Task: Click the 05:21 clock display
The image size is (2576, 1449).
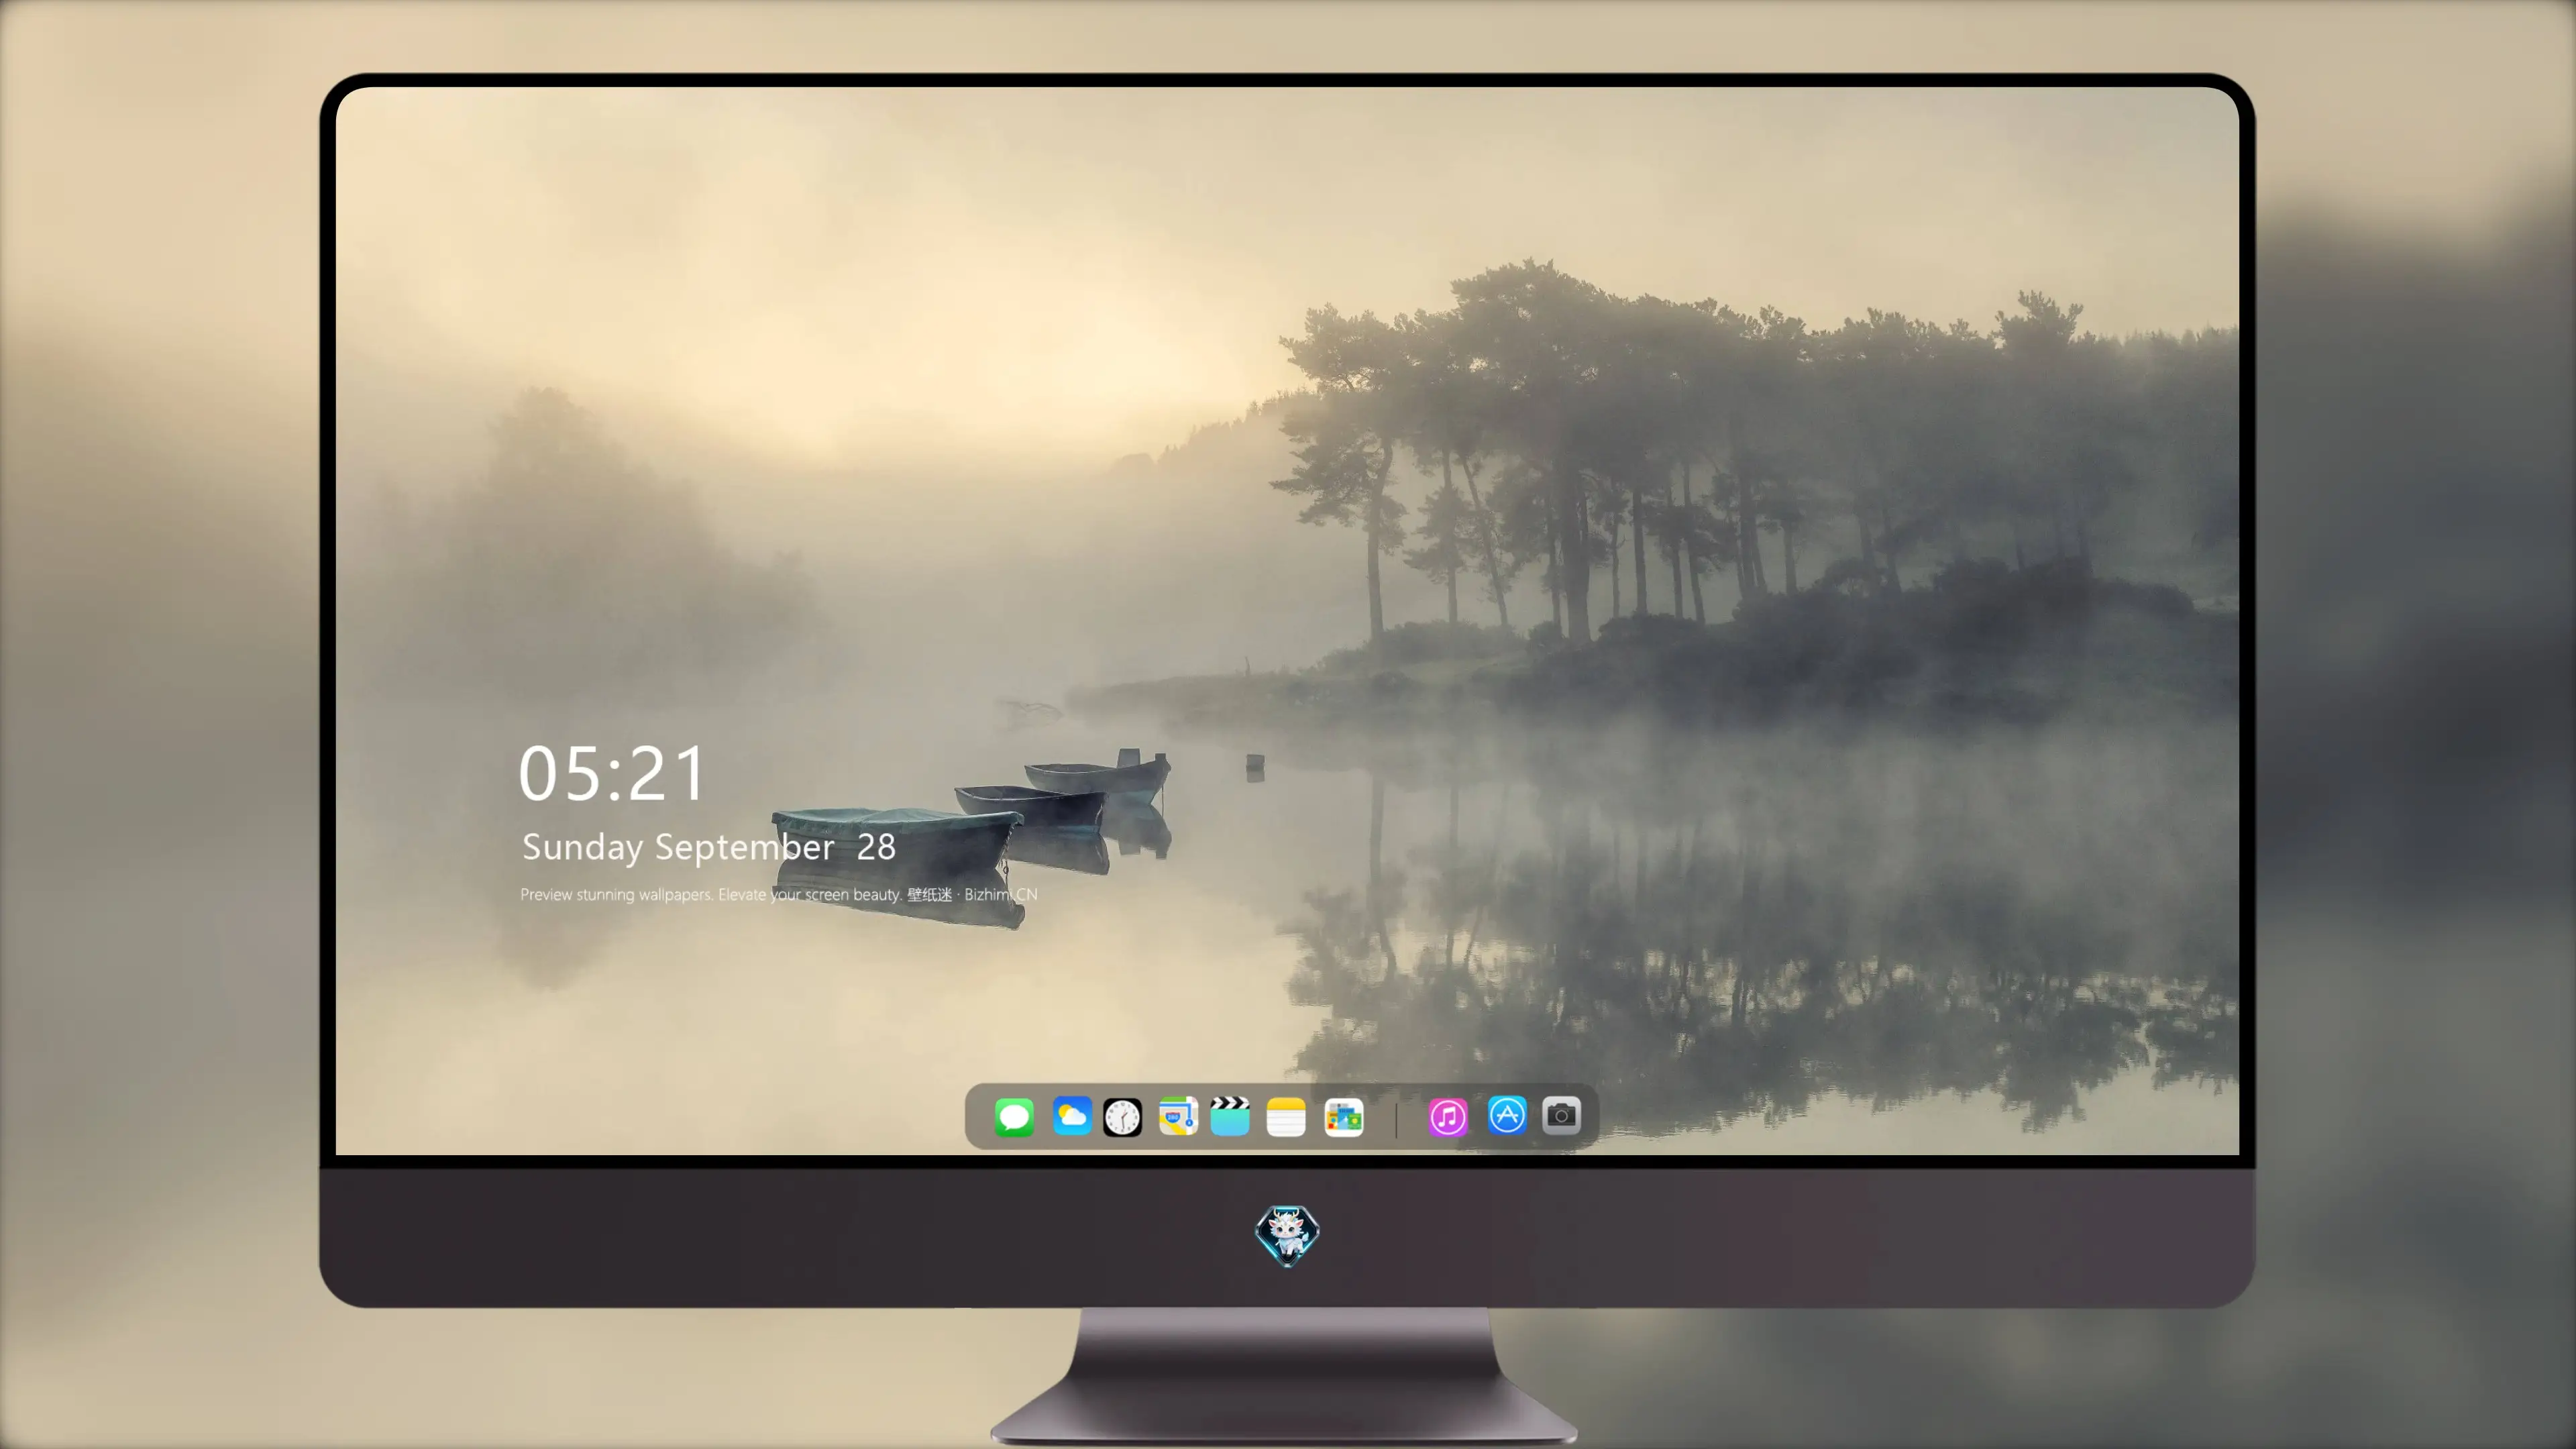Action: [x=612, y=773]
